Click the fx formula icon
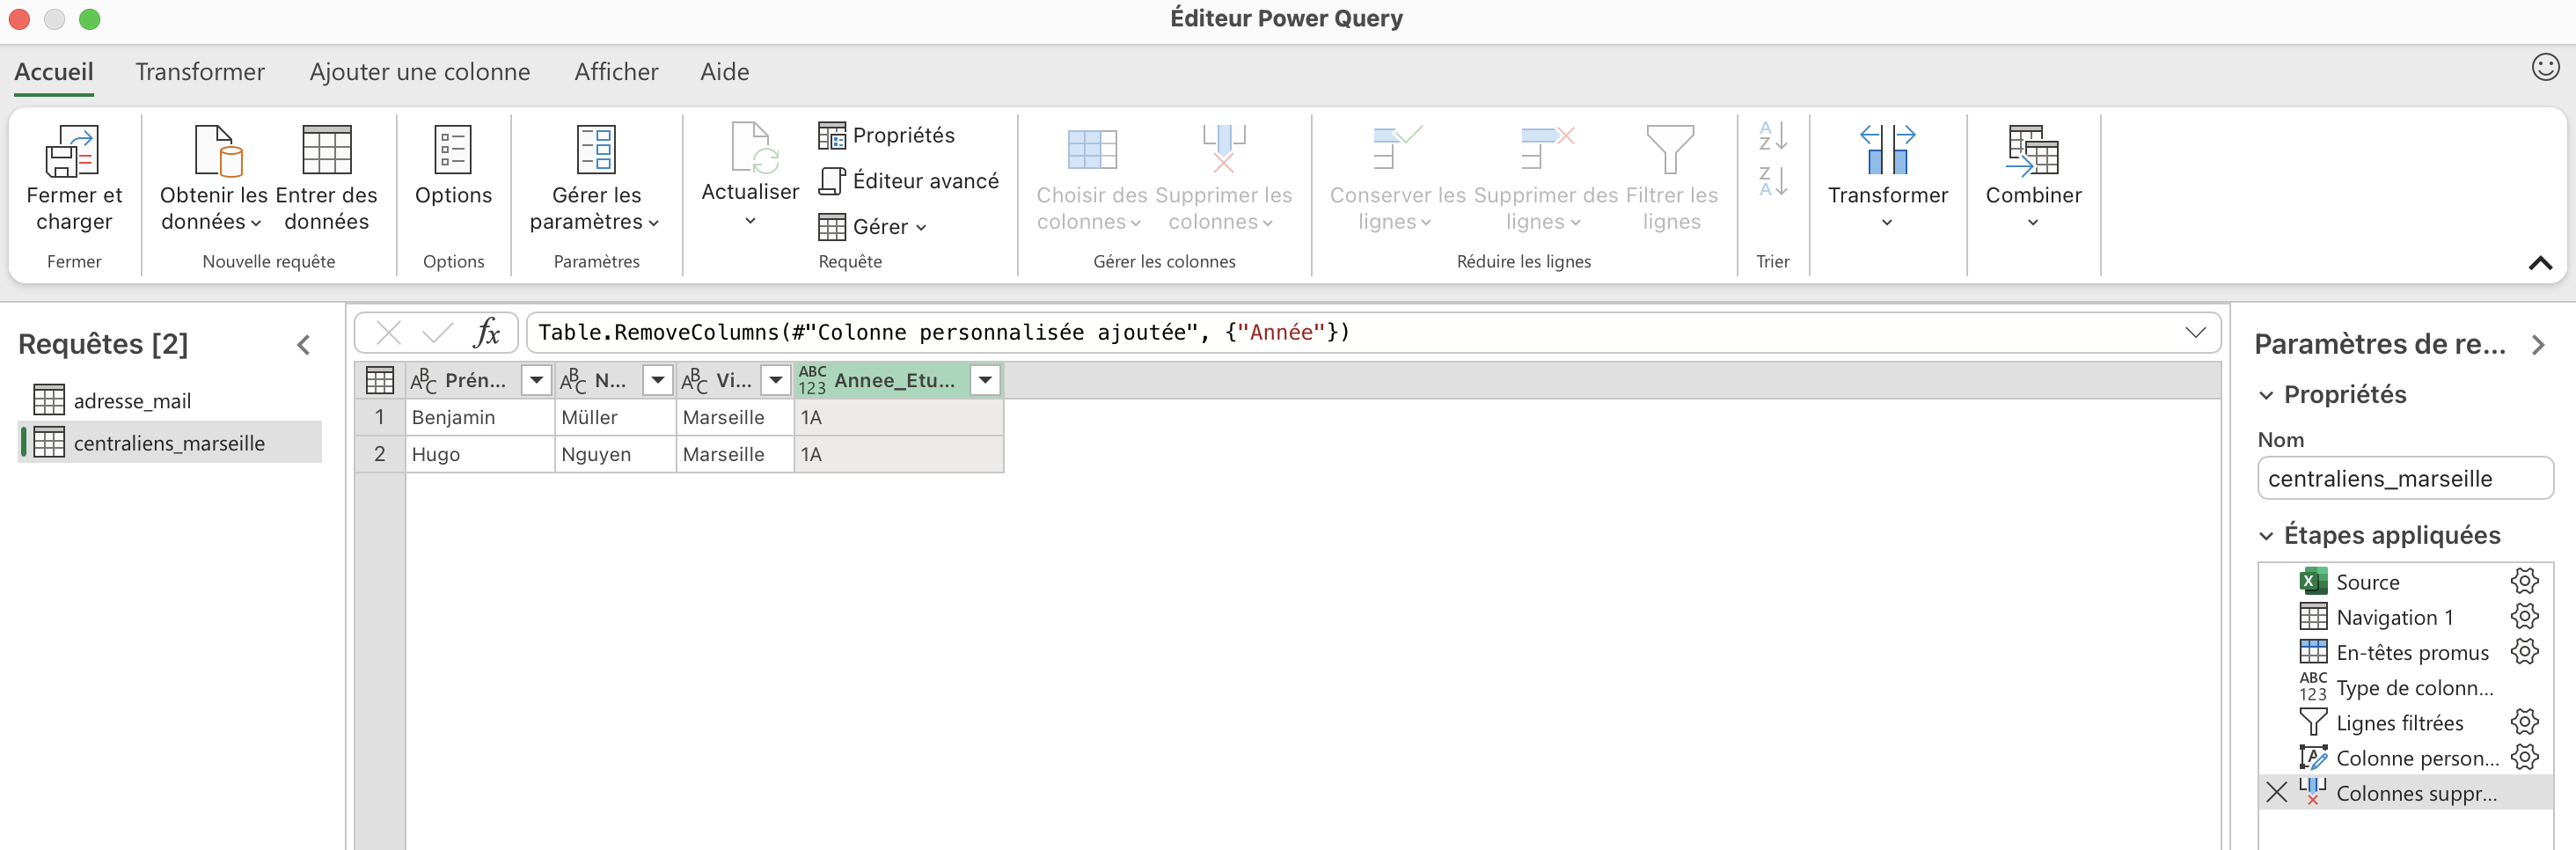Viewport: 2576px width, 850px height. click(x=487, y=332)
